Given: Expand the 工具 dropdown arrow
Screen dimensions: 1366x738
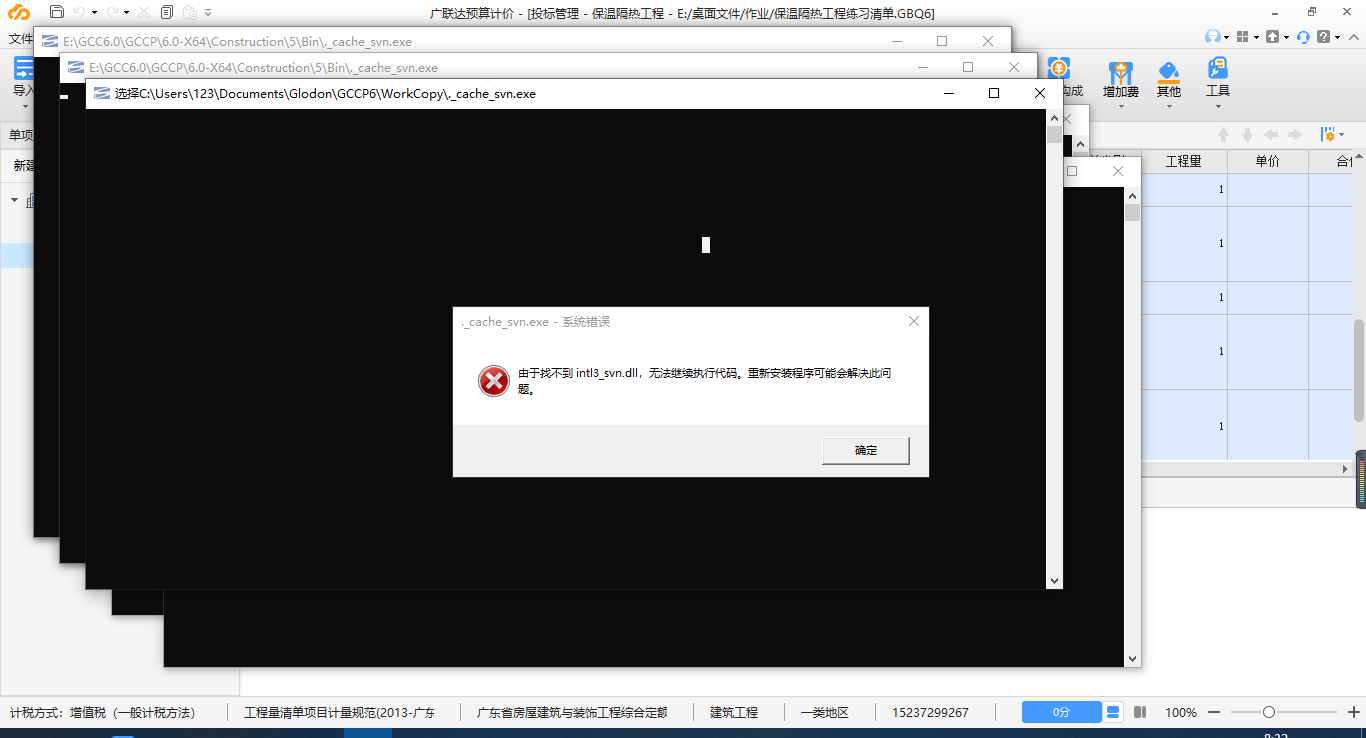Looking at the screenshot, I should [1217, 105].
